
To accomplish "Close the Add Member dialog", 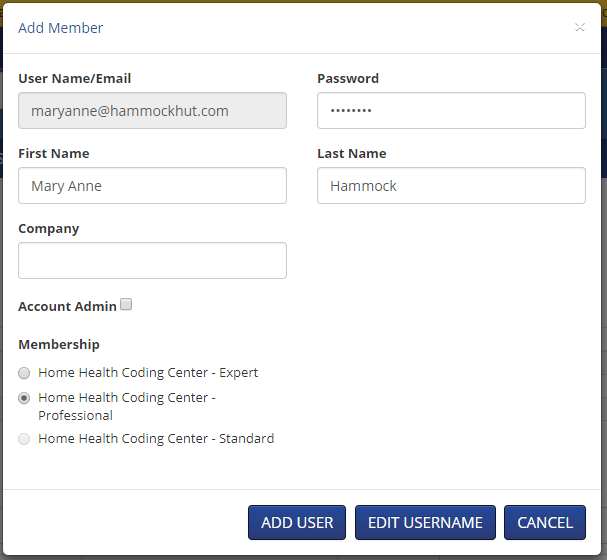I will 580,27.
